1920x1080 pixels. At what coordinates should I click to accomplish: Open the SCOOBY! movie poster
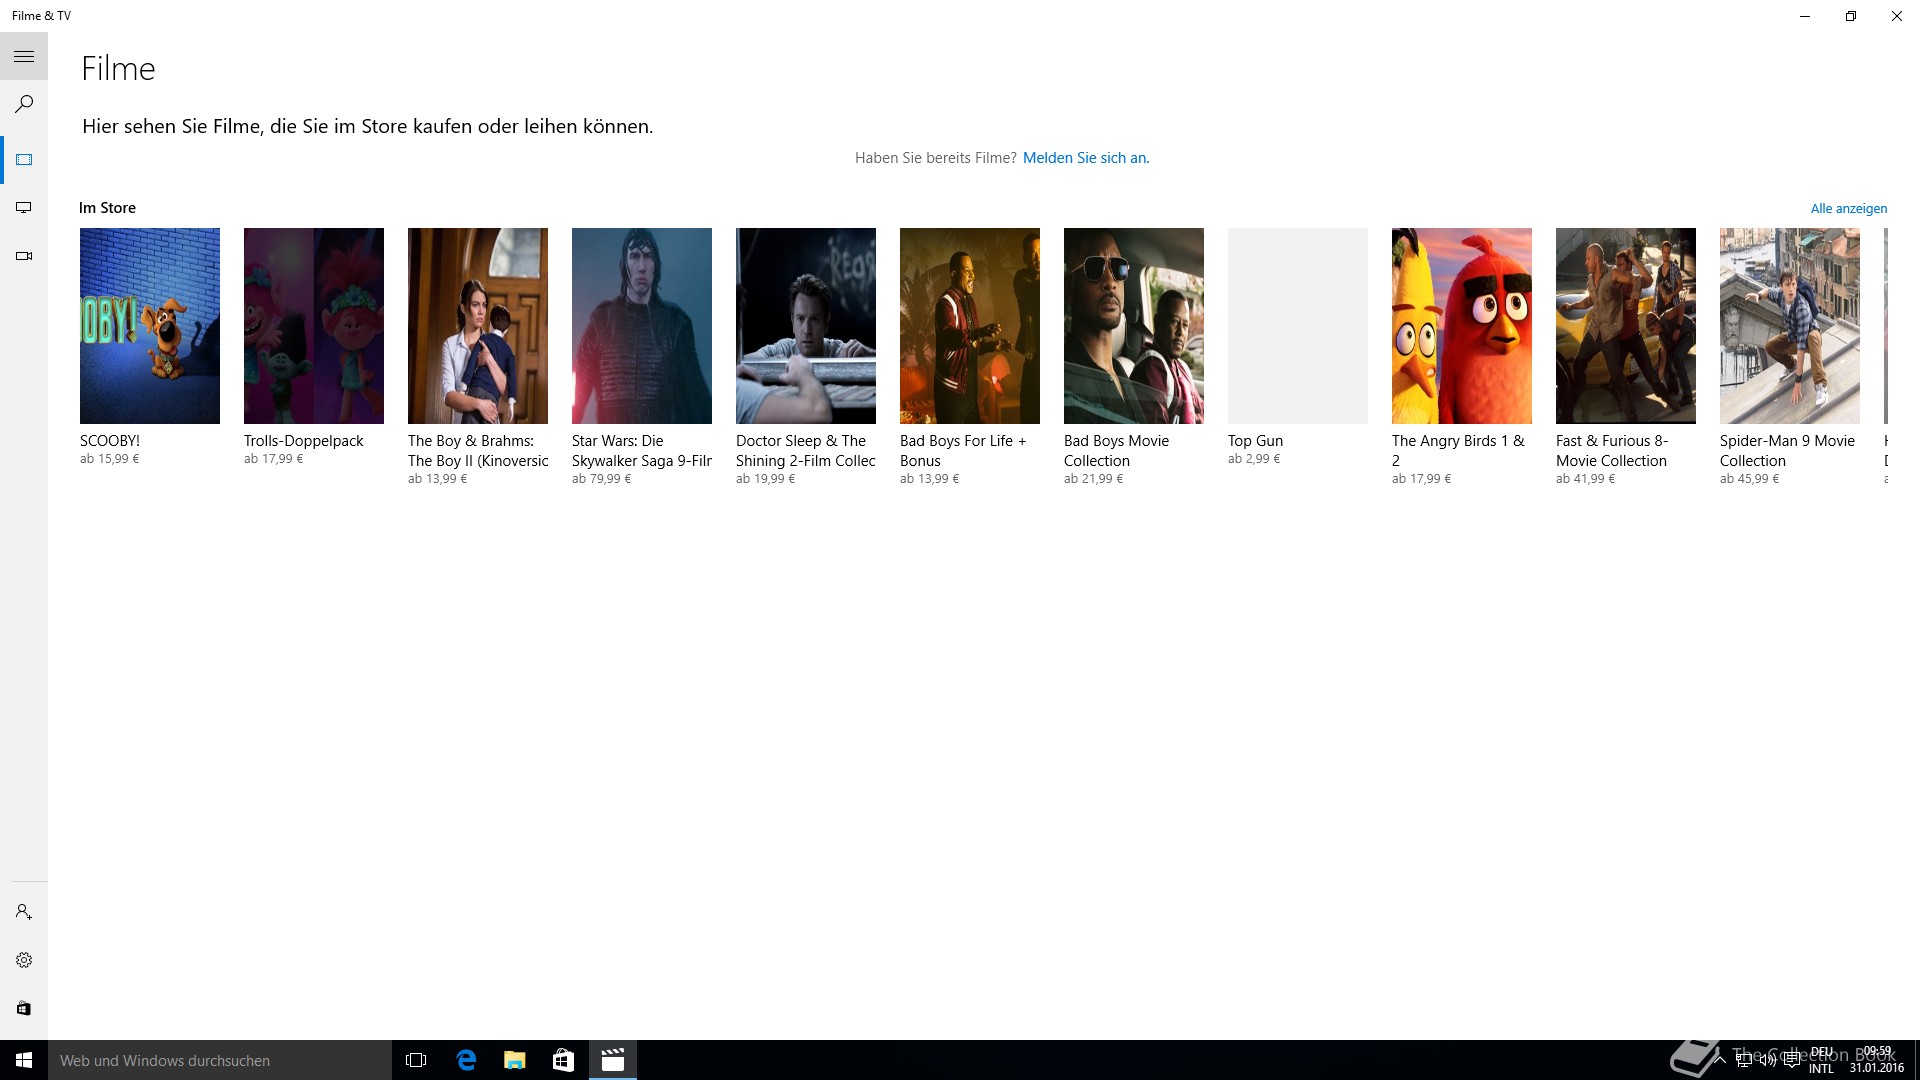tap(150, 326)
